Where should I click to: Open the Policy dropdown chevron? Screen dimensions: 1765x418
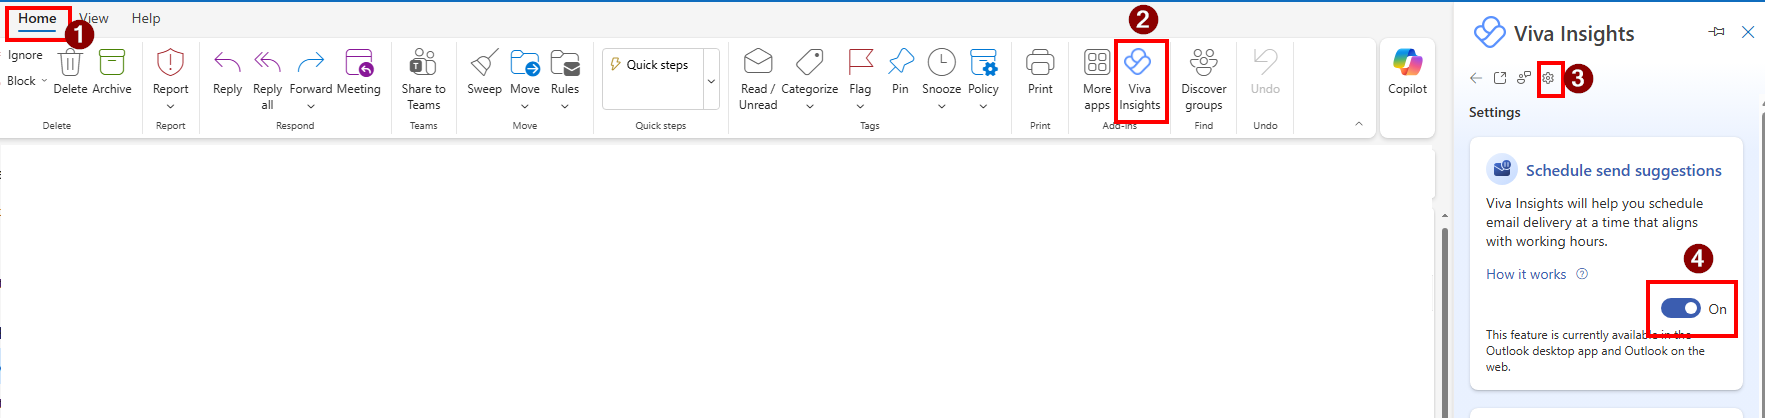click(983, 106)
